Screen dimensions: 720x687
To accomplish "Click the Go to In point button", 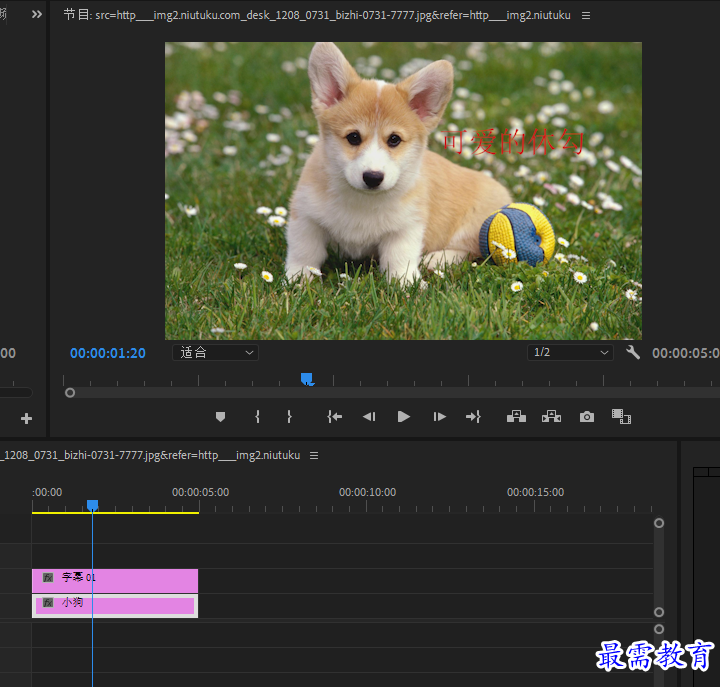I will point(334,417).
